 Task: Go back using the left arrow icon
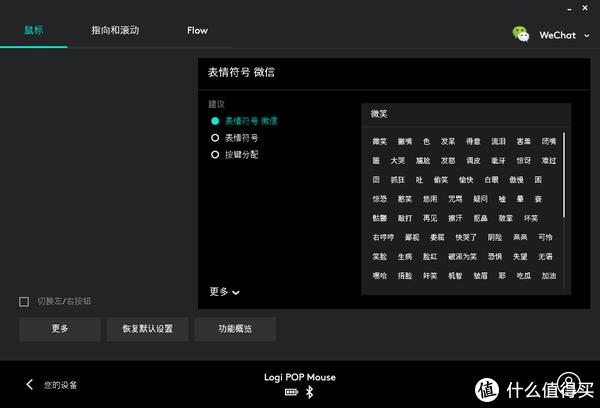(29, 385)
